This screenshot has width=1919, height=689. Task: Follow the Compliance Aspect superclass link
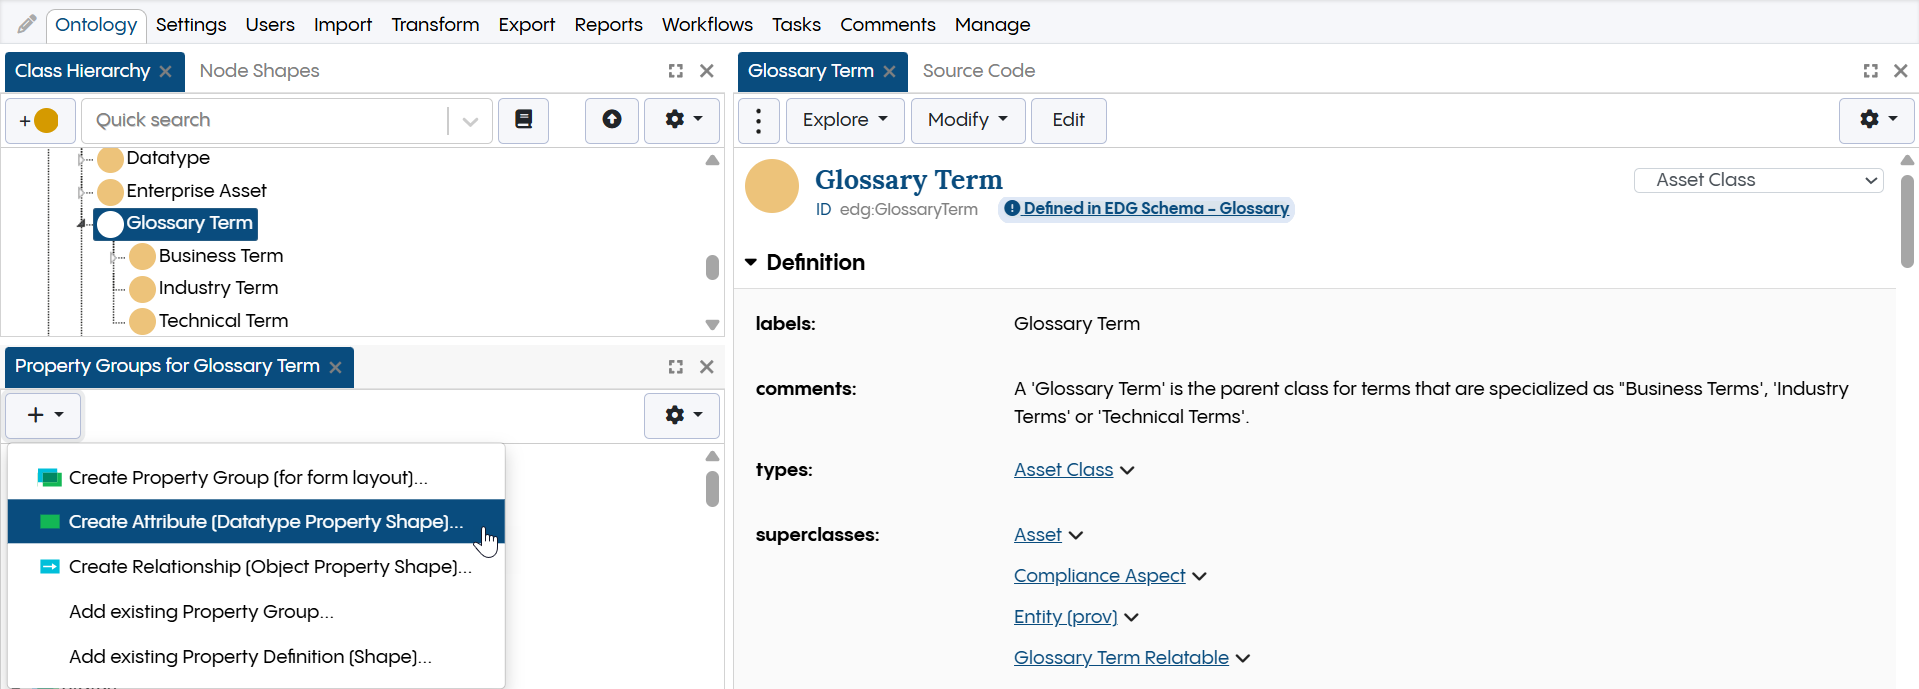(x=1099, y=576)
